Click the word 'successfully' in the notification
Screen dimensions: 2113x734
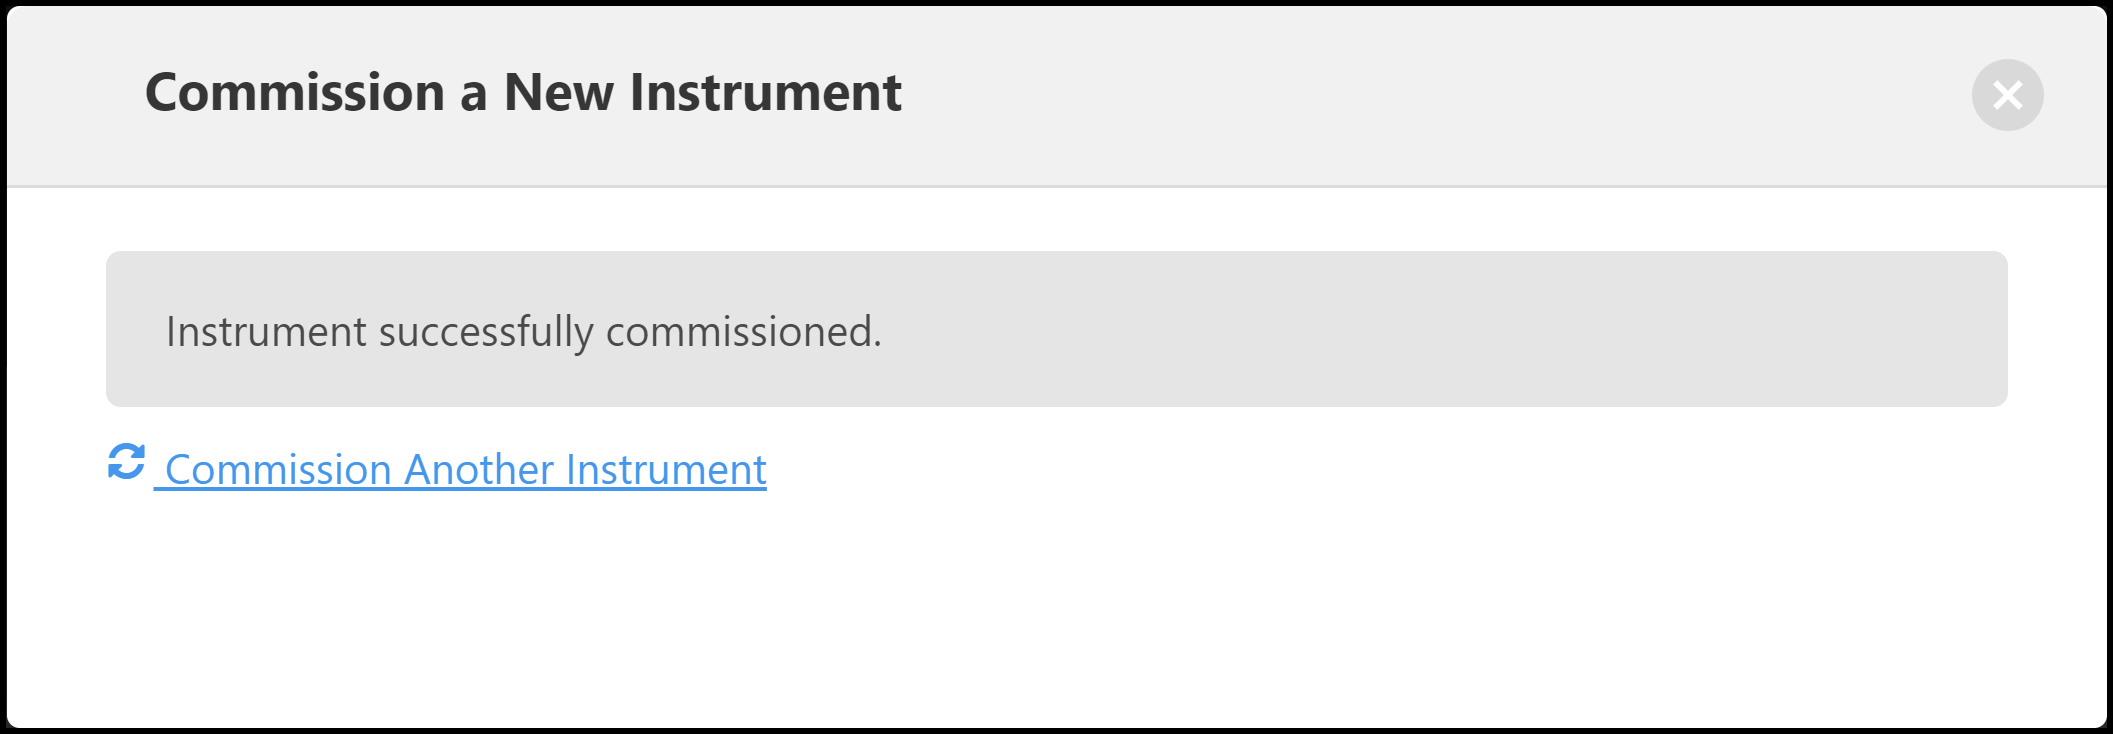pyautogui.click(x=486, y=332)
